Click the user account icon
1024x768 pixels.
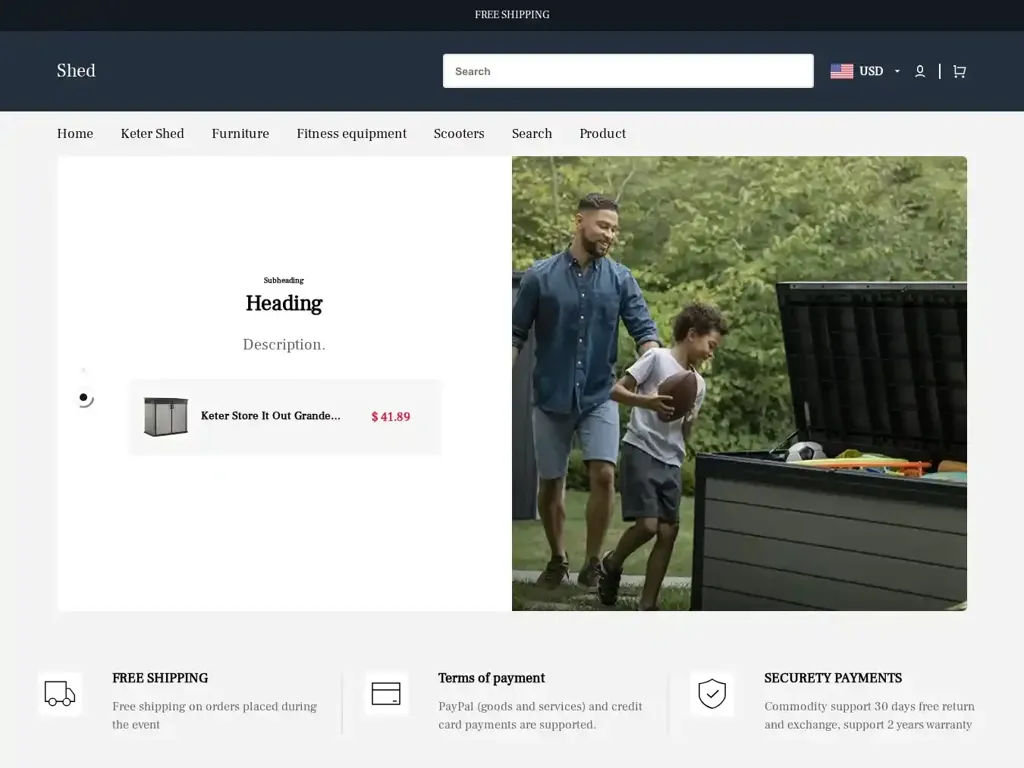pos(920,71)
